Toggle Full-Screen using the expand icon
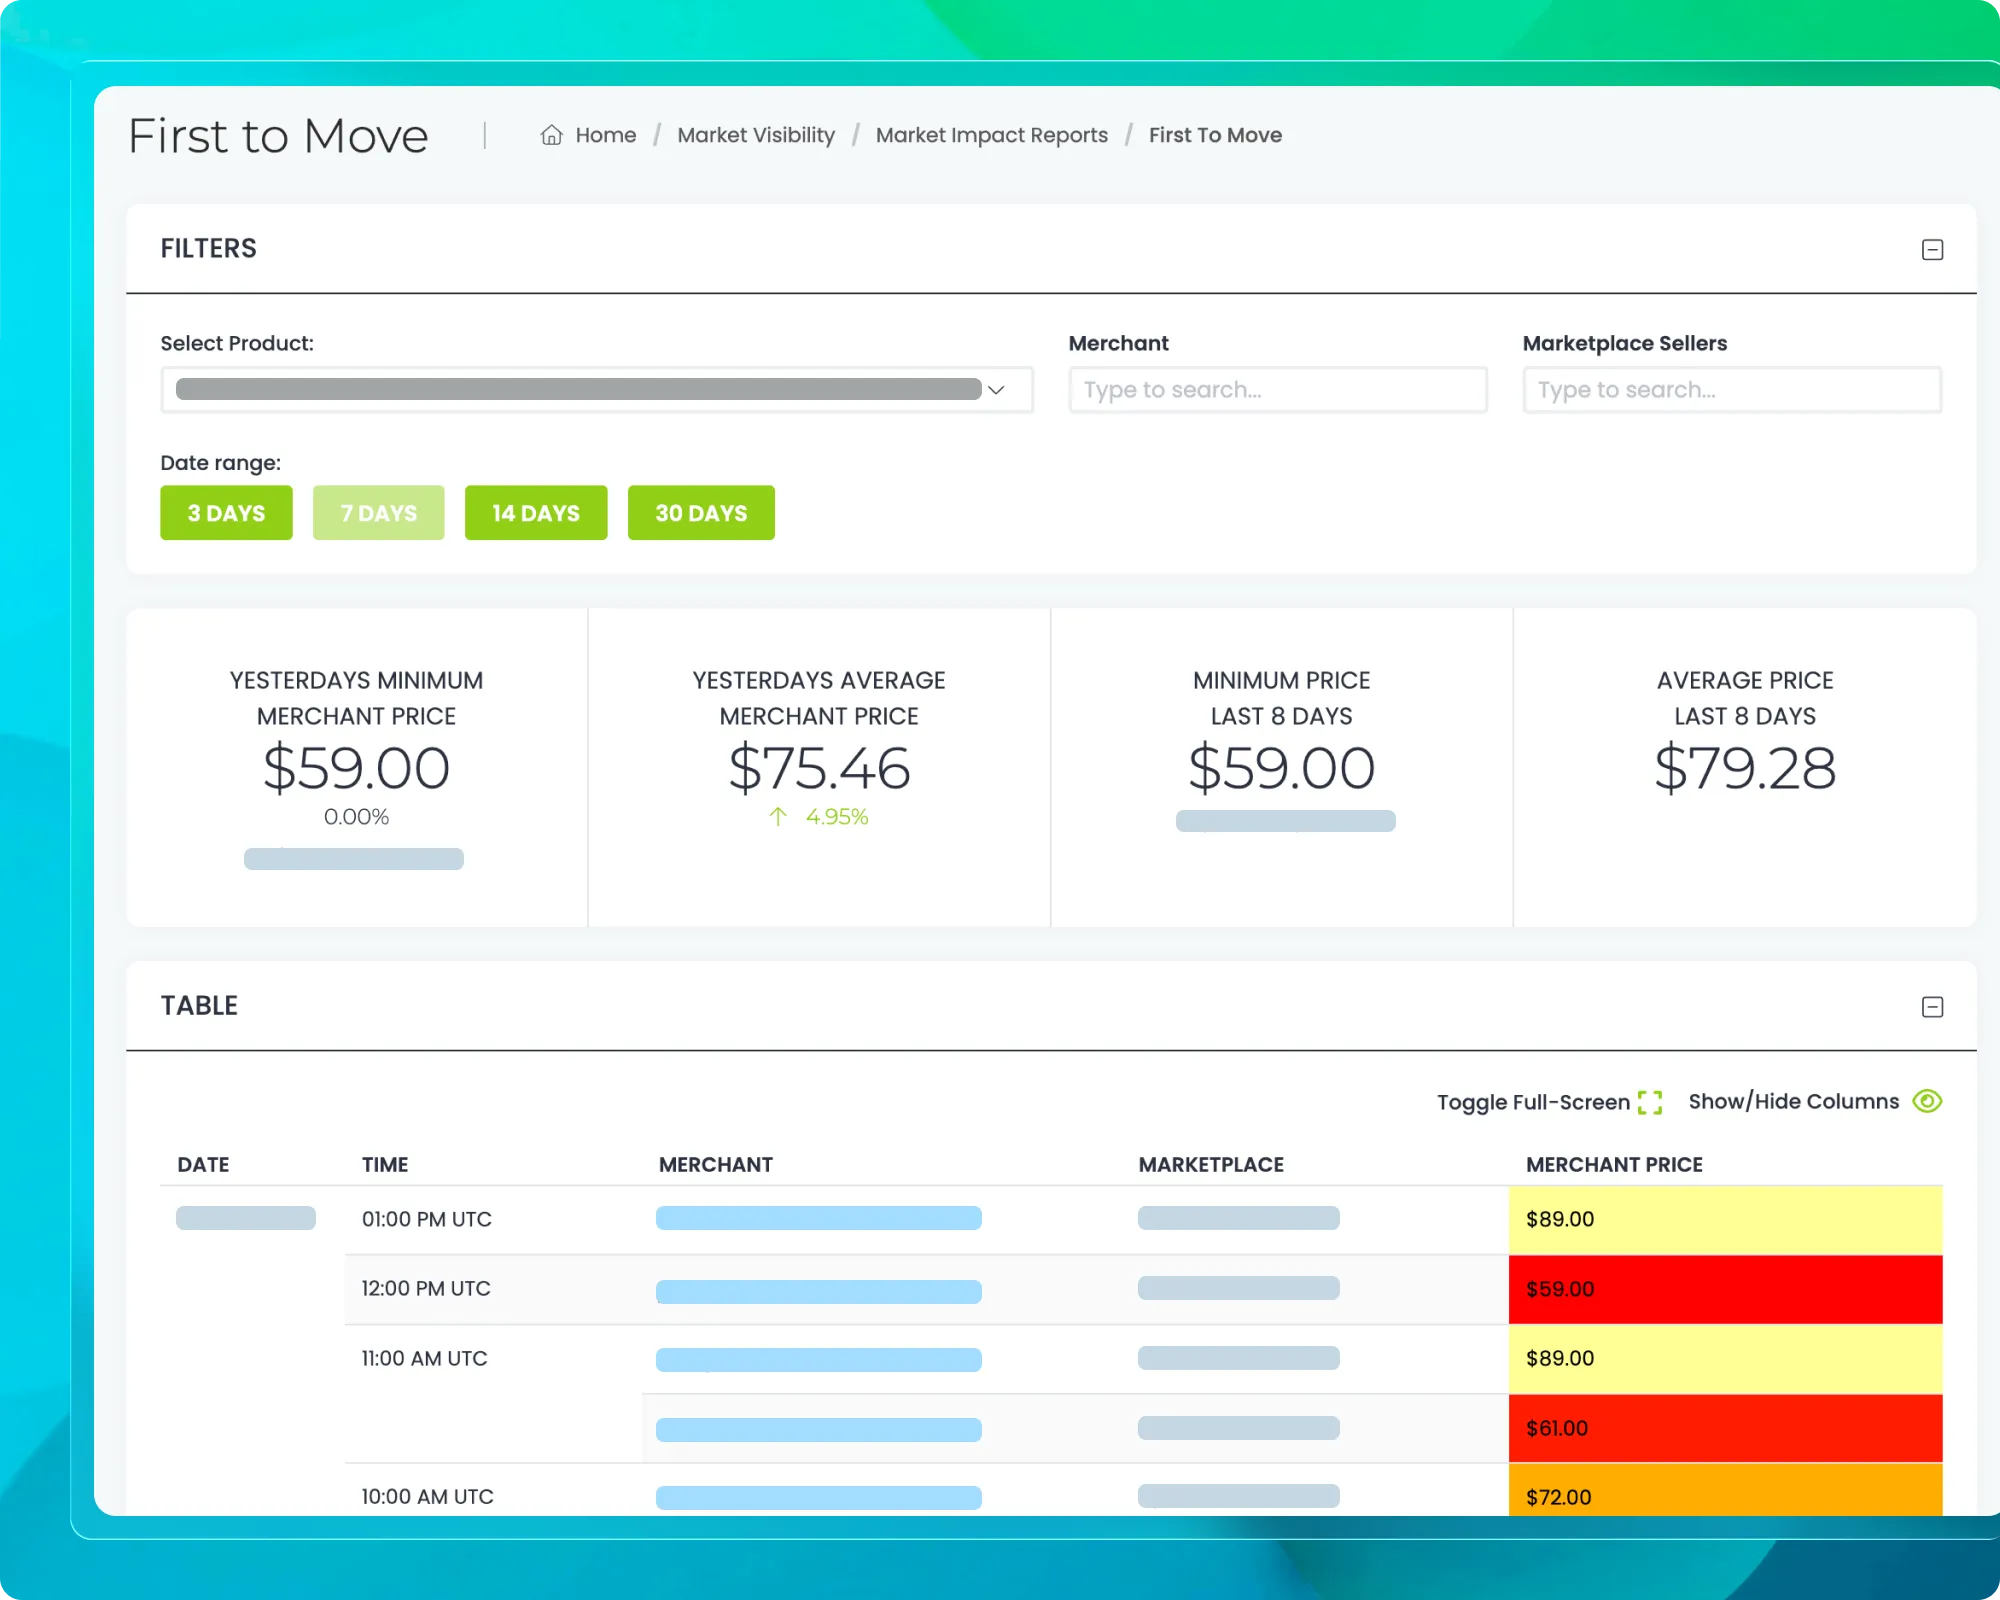This screenshot has height=1600, width=2000. tap(1652, 1101)
